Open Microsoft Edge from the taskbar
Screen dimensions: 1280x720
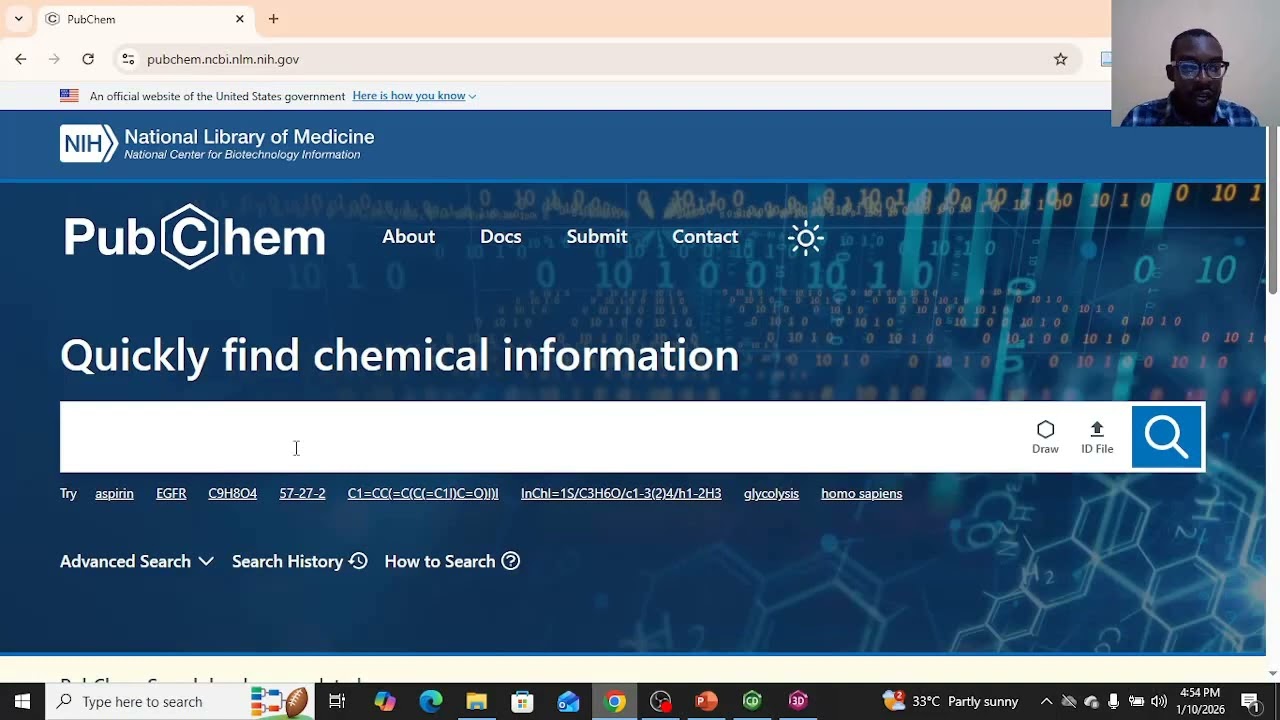[x=431, y=702]
